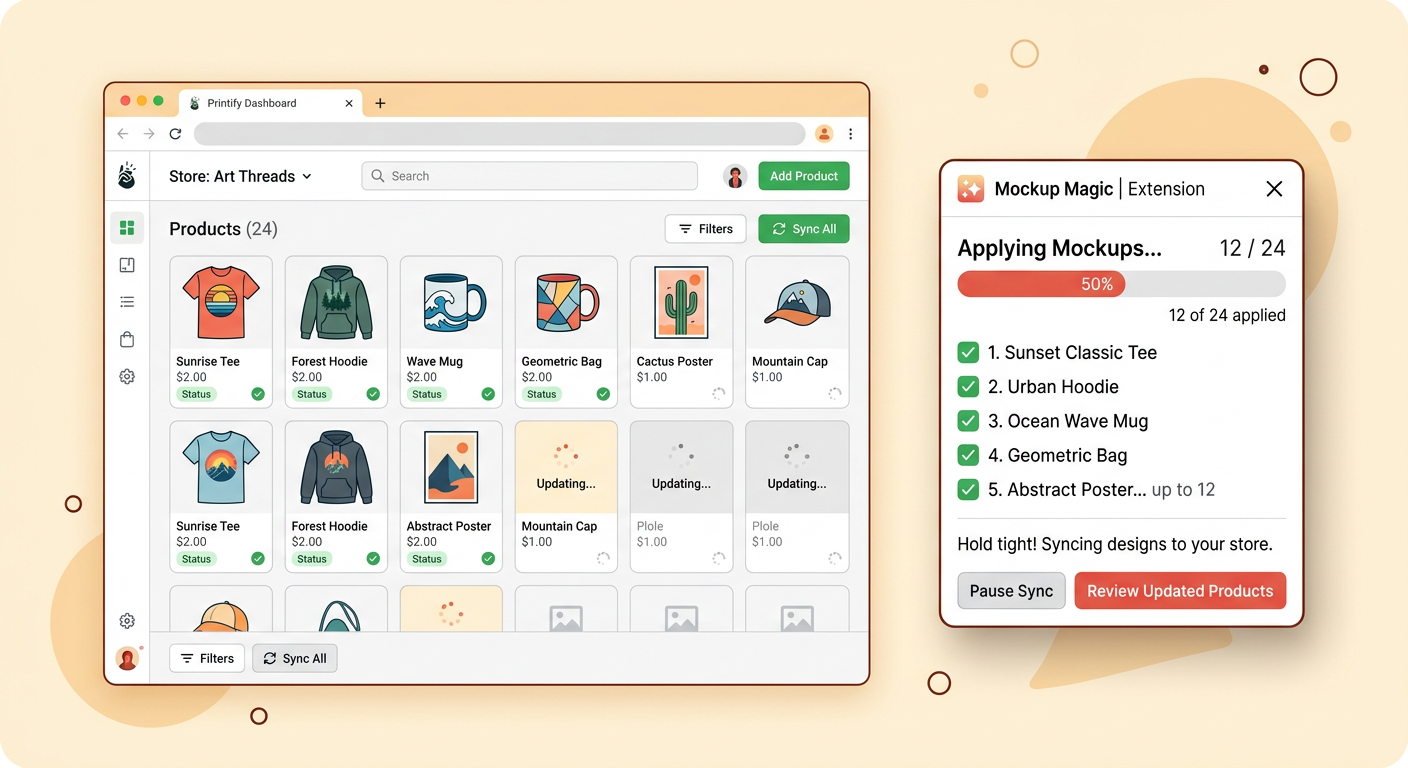Click the Pause Sync button
1408x768 pixels.
tap(1011, 591)
